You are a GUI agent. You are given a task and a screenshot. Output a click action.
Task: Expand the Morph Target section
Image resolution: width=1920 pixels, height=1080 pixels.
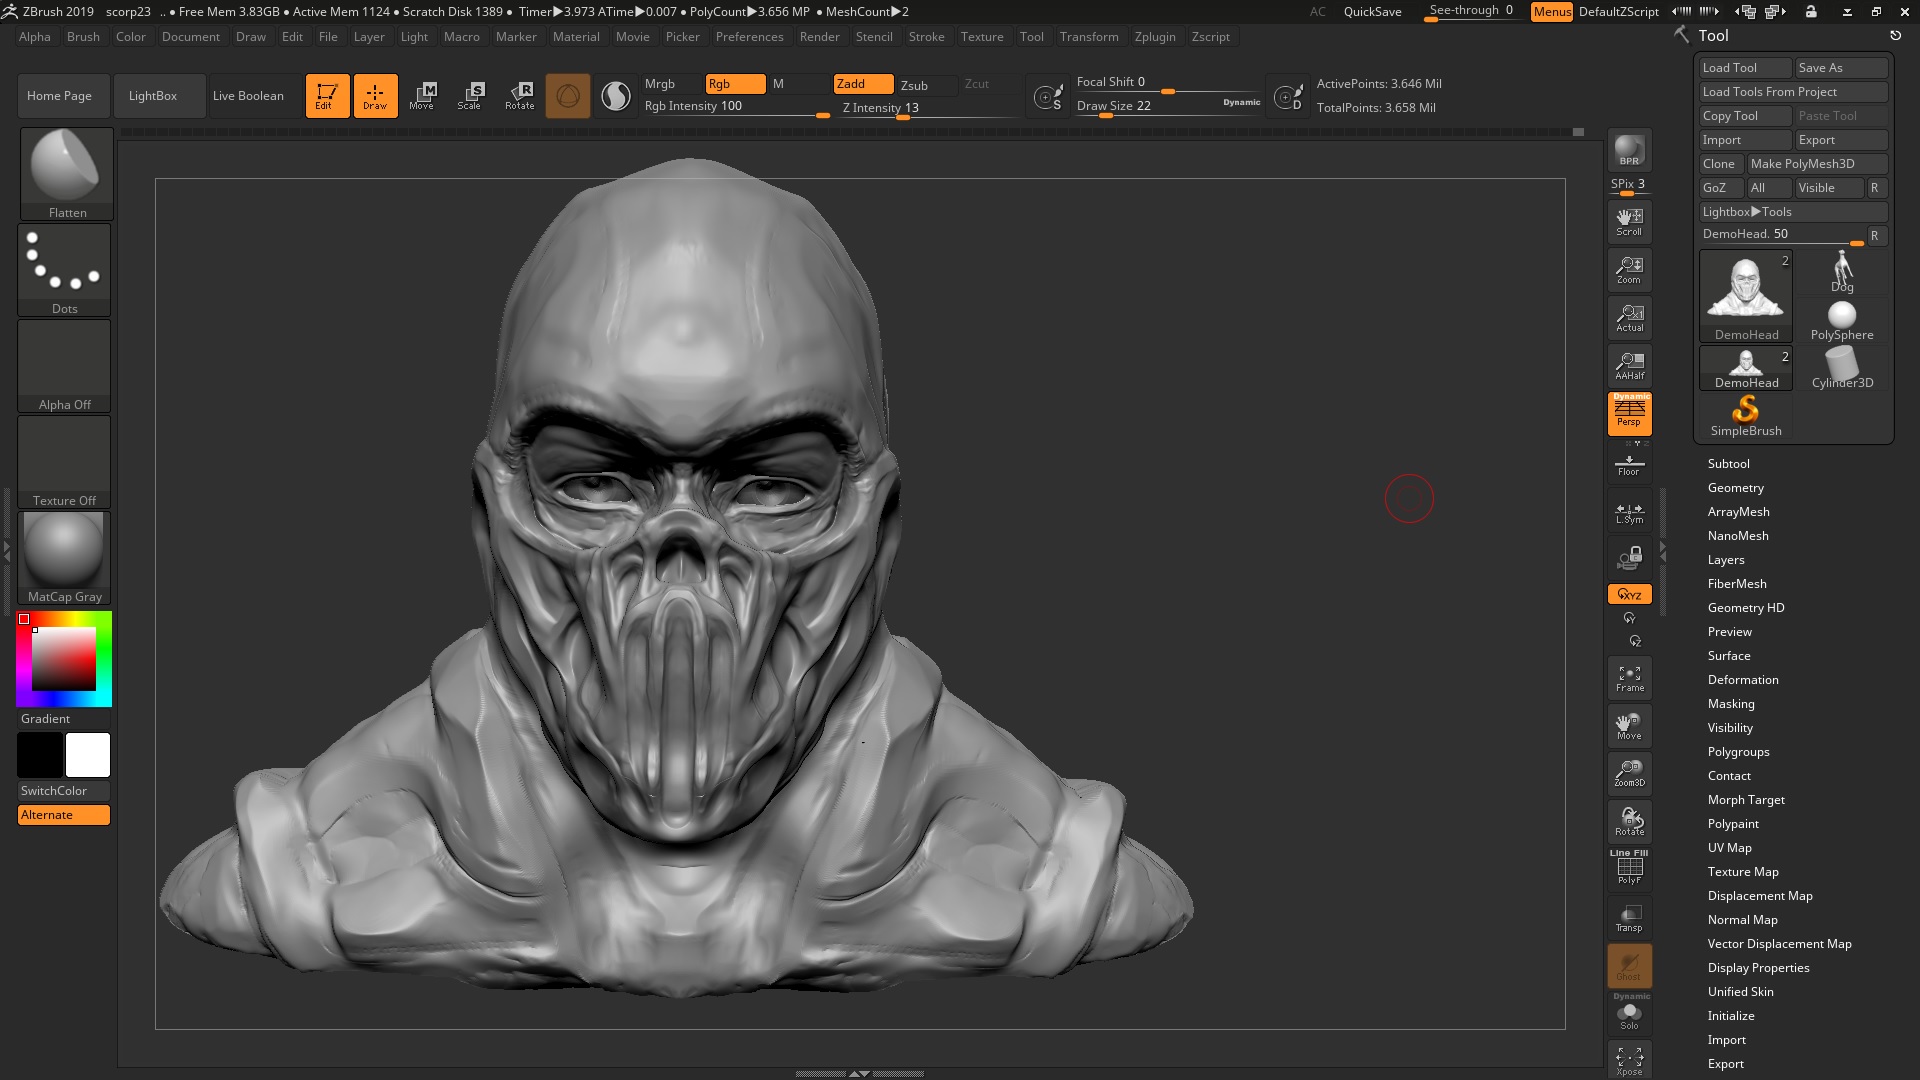[1746, 800]
